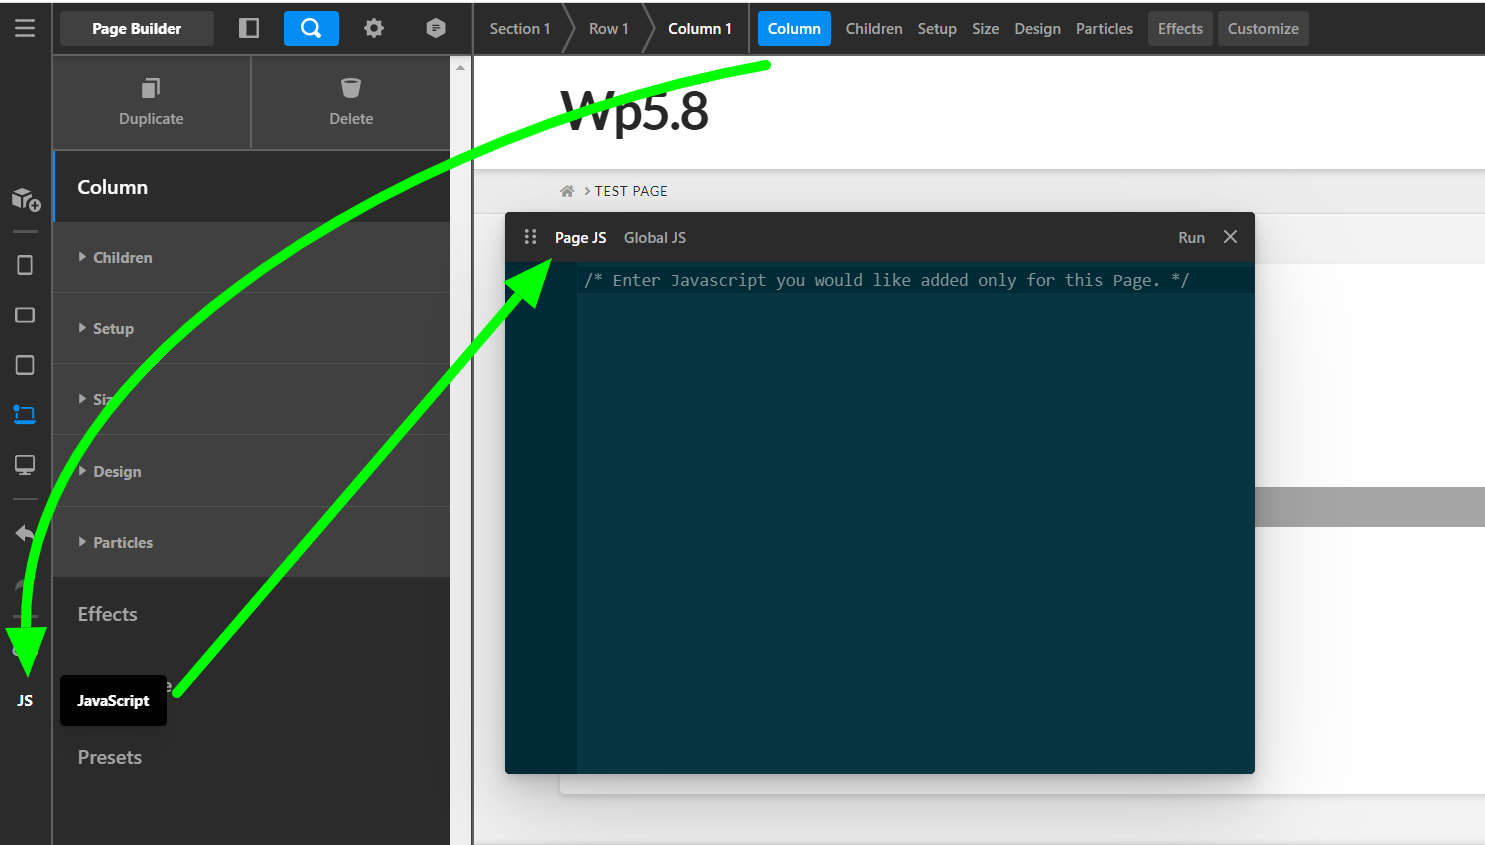Click the Customize button

tap(1262, 29)
